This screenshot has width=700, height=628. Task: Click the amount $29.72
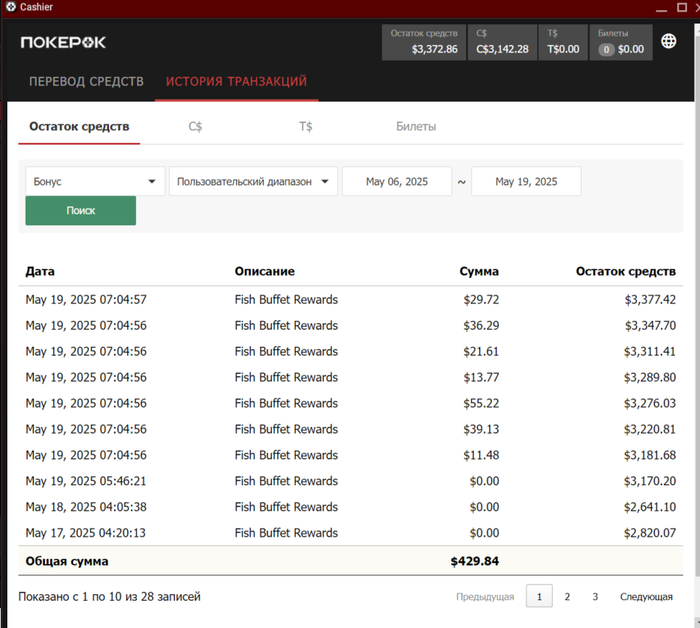[481, 299]
